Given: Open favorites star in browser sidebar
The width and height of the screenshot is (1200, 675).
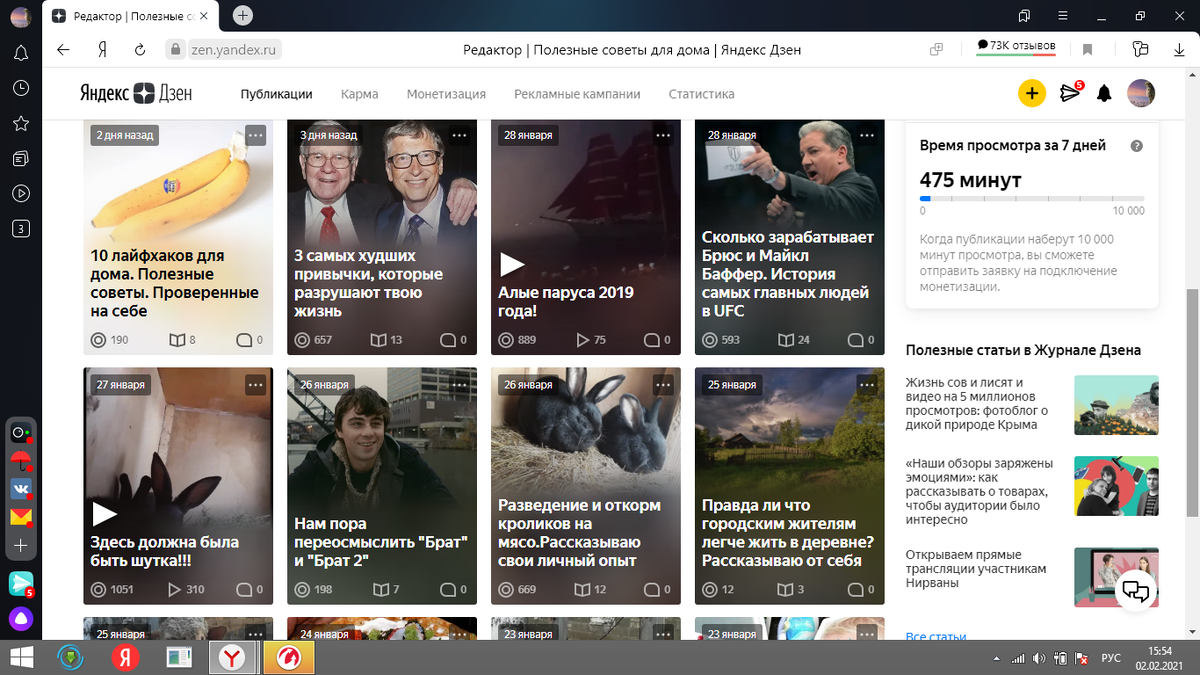Looking at the screenshot, I should tap(20, 123).
